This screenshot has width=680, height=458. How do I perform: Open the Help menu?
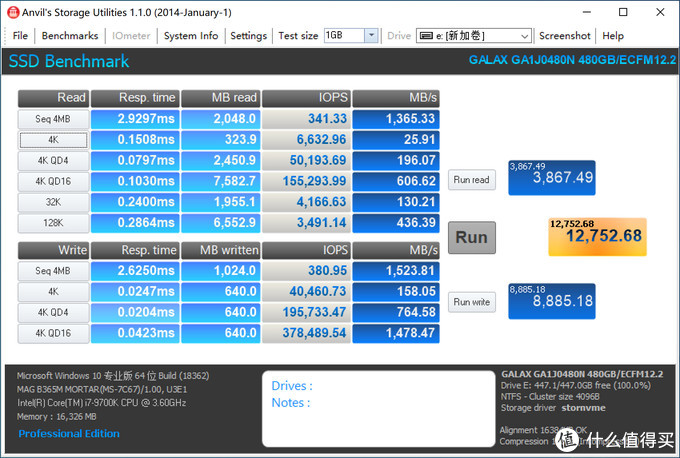pos(613,36)
